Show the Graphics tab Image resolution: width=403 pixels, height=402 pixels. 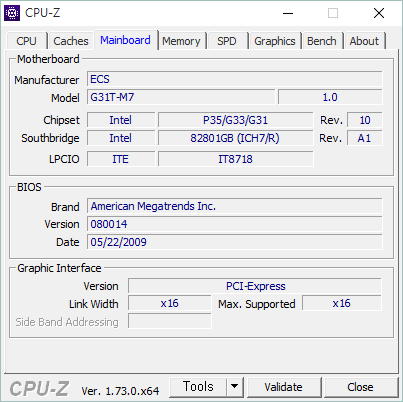coord(275,41)
